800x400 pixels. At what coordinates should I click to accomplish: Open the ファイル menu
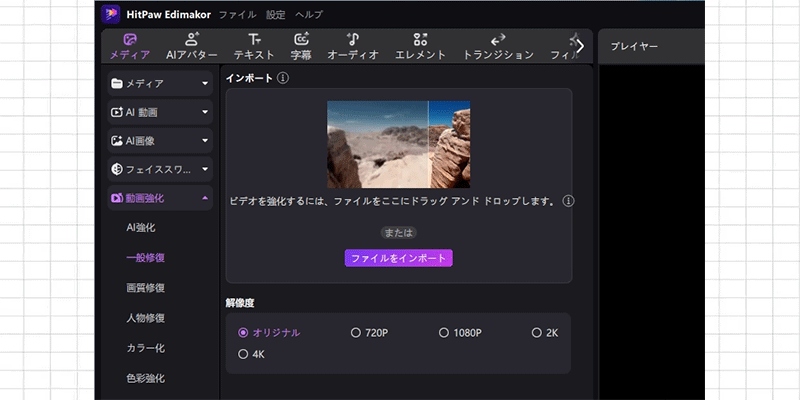(x=237, y=15)
